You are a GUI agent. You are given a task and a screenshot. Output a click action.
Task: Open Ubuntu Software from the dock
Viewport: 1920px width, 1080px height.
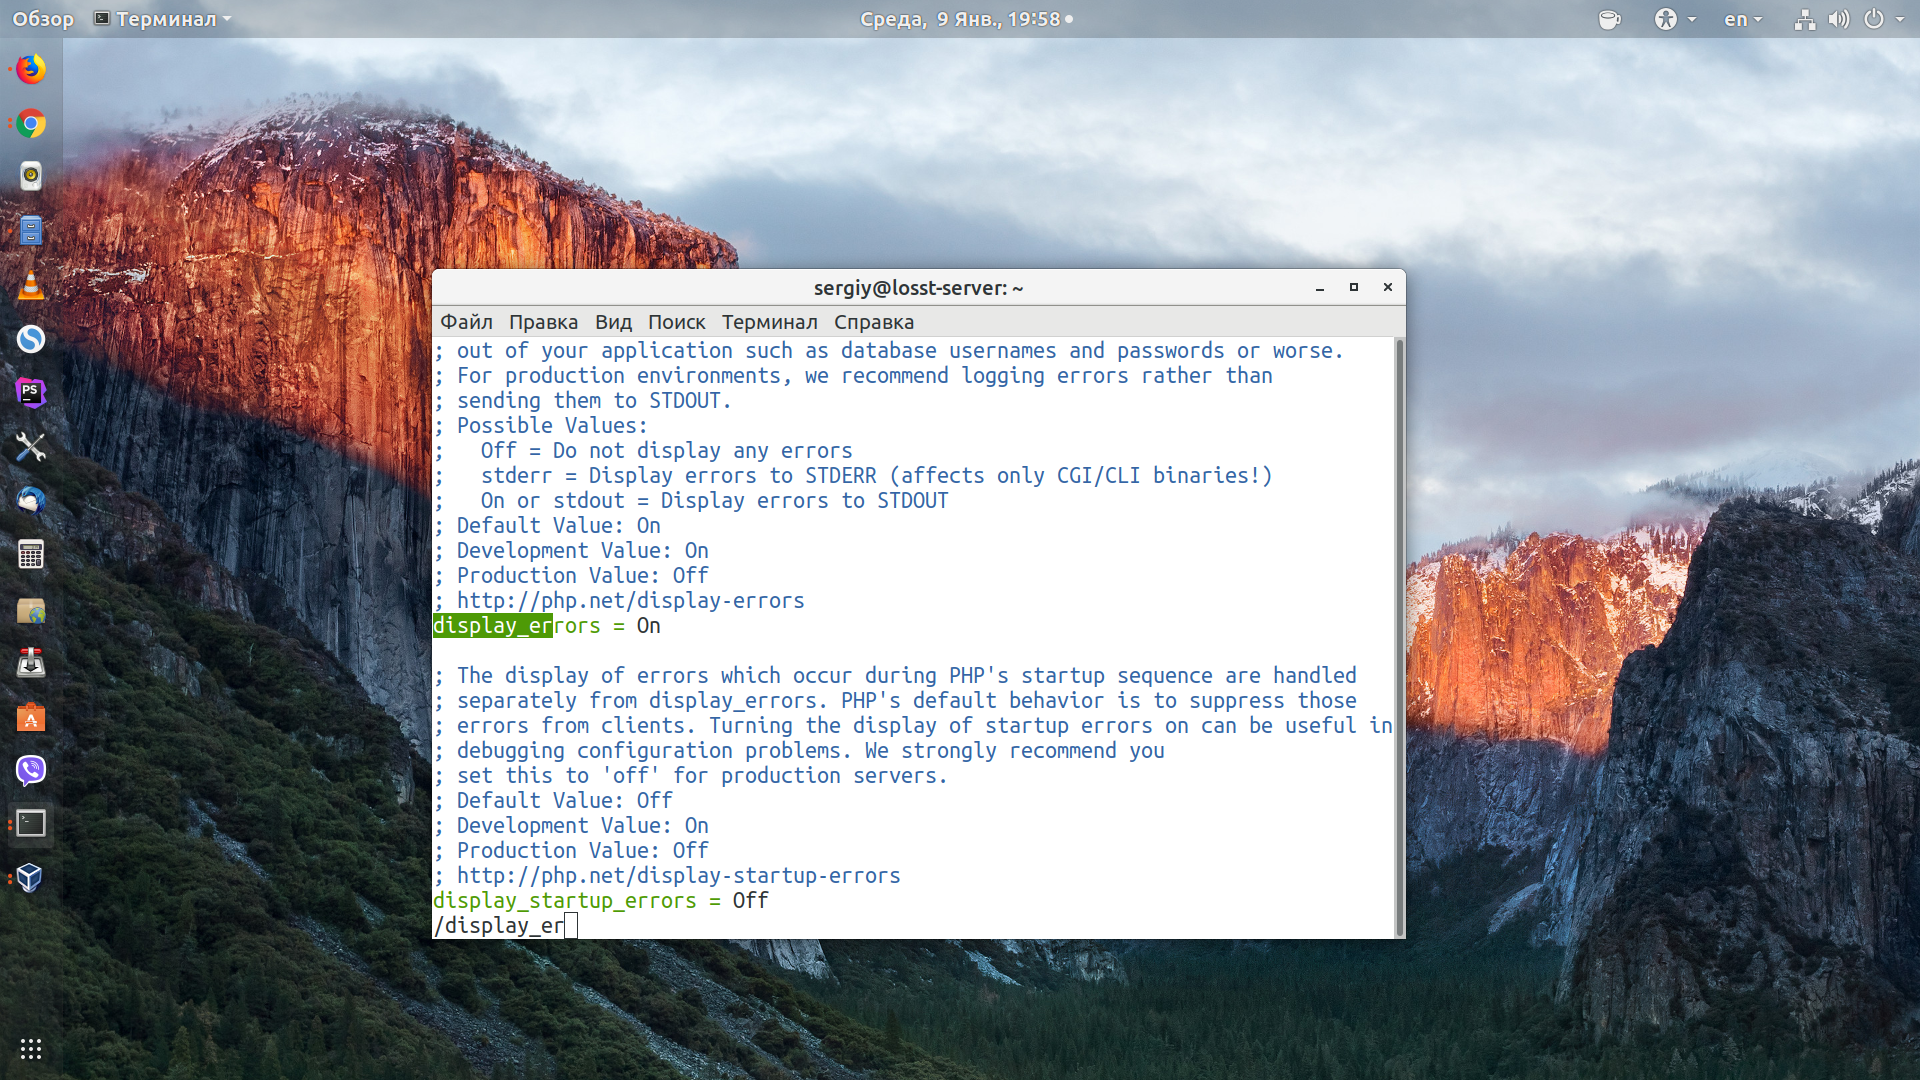point(31,717)
